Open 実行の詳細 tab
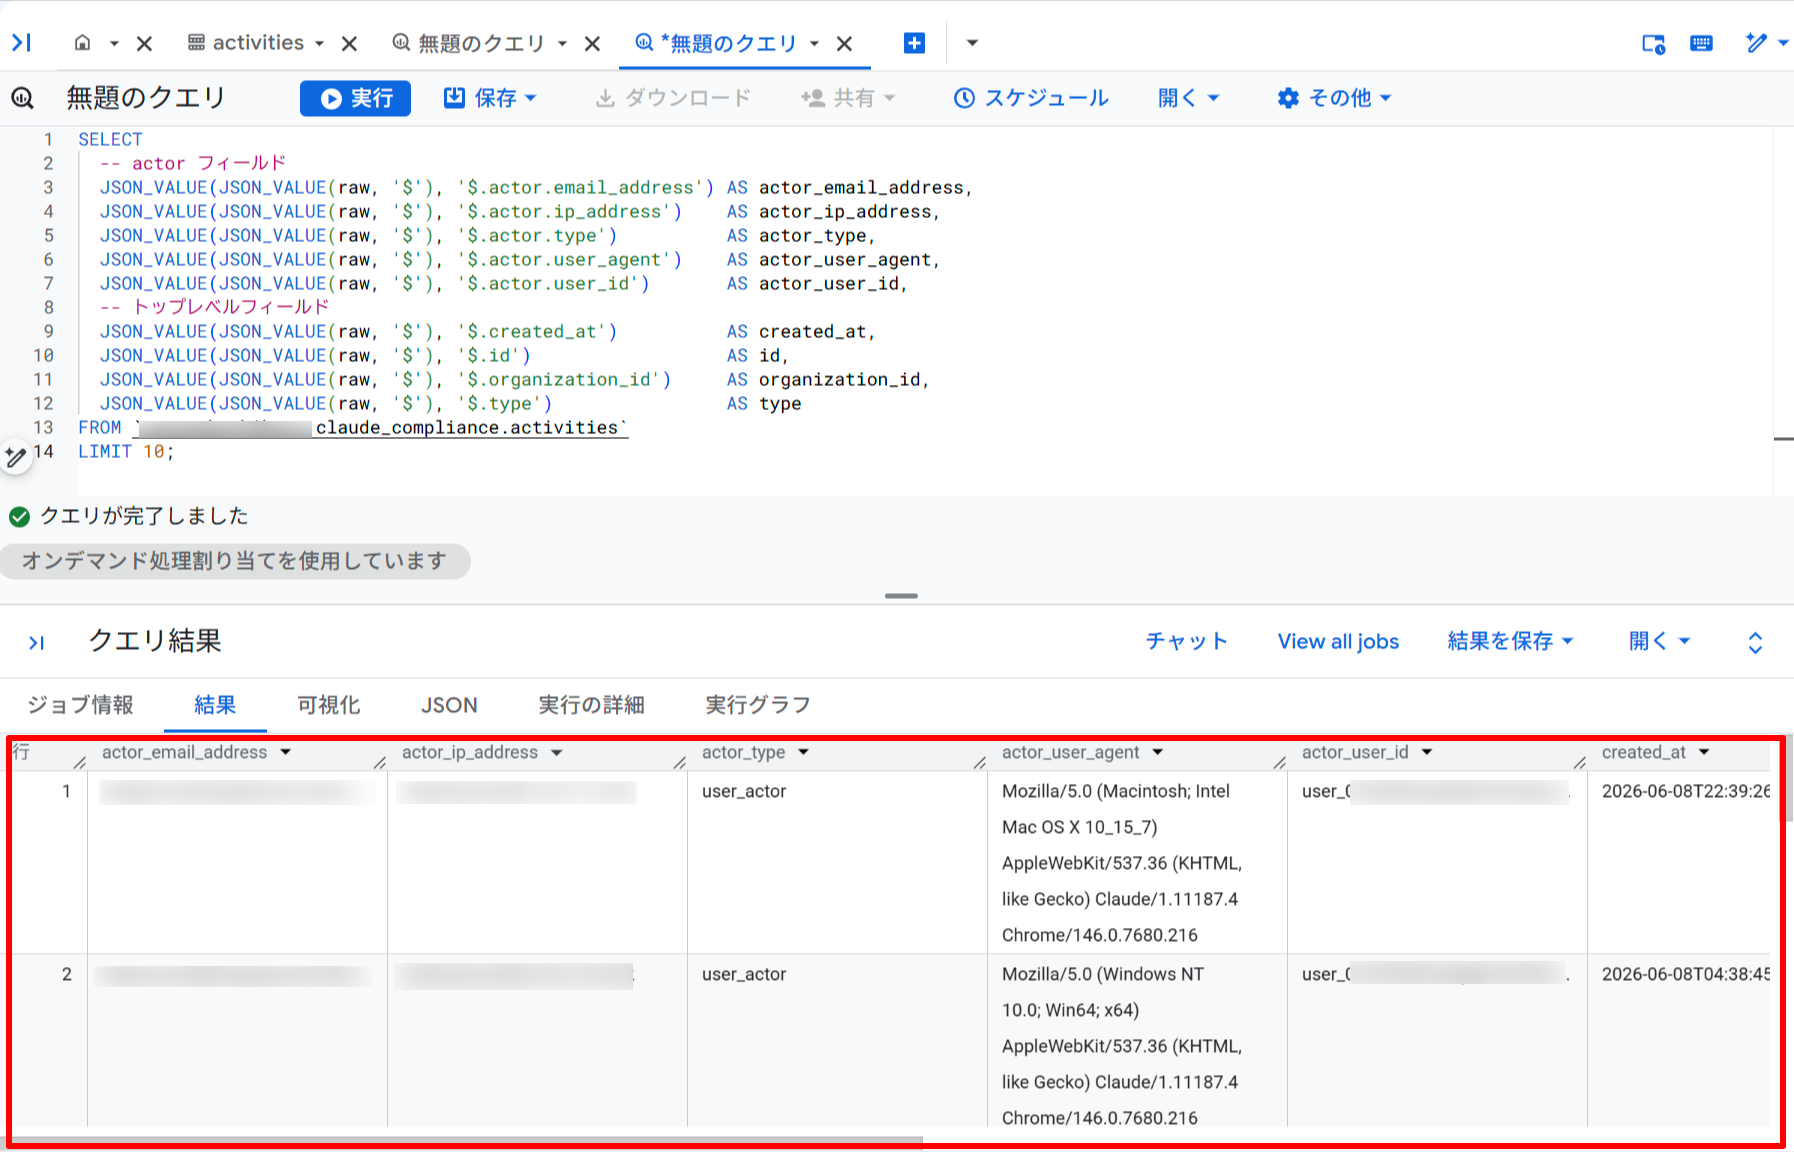 click(x=591, y=705)
